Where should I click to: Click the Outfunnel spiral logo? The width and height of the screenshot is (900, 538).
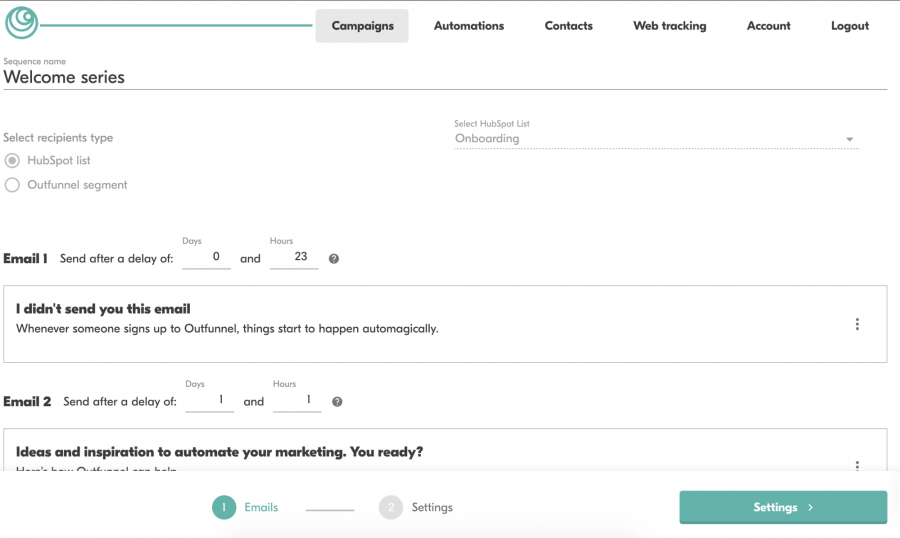21,23
